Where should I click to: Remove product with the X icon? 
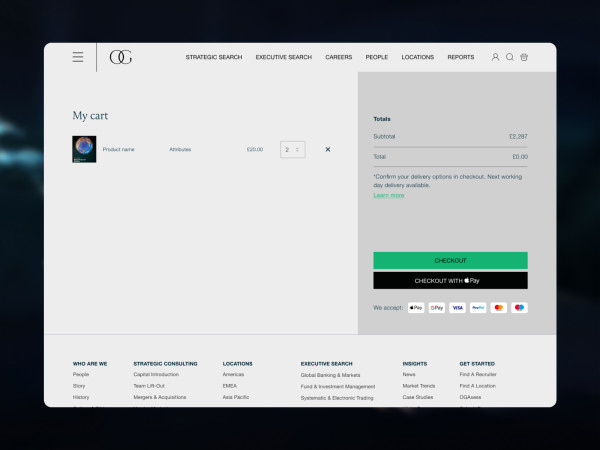(328, 149)
